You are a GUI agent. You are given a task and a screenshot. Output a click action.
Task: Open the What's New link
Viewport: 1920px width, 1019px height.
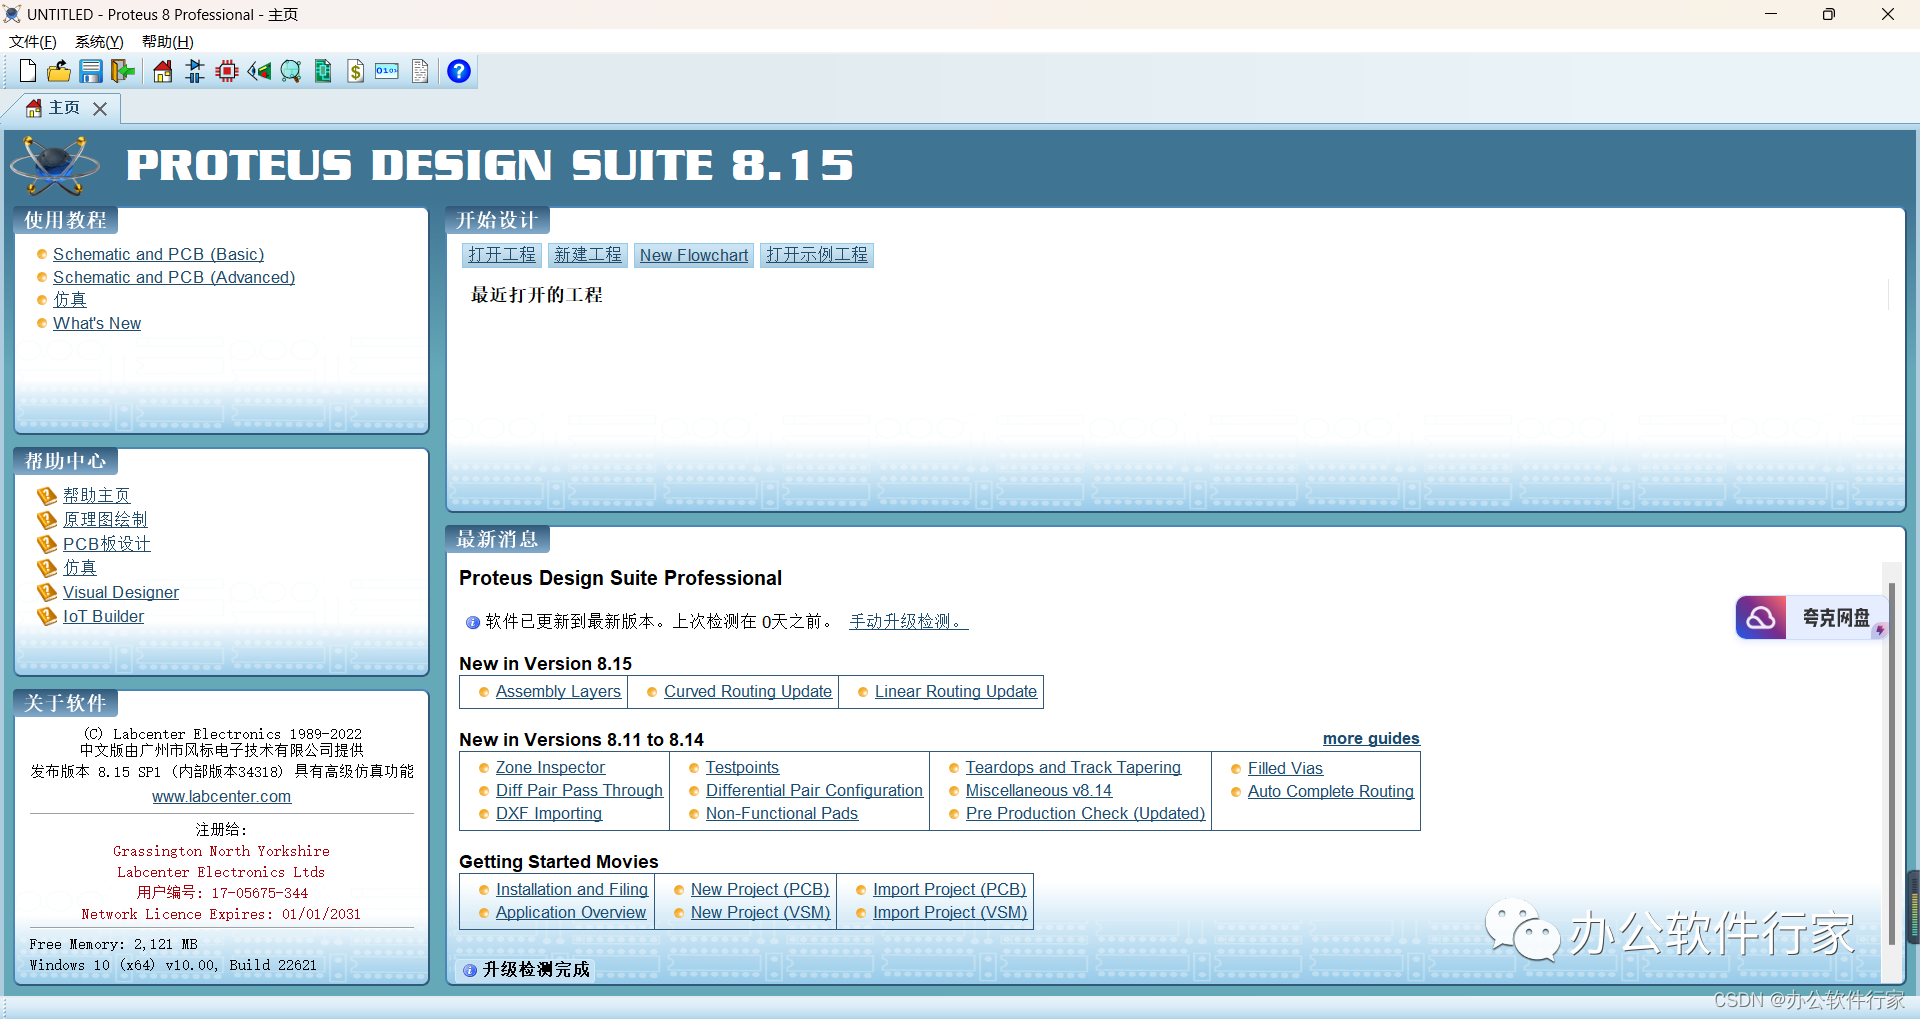(x=97, y=323)
